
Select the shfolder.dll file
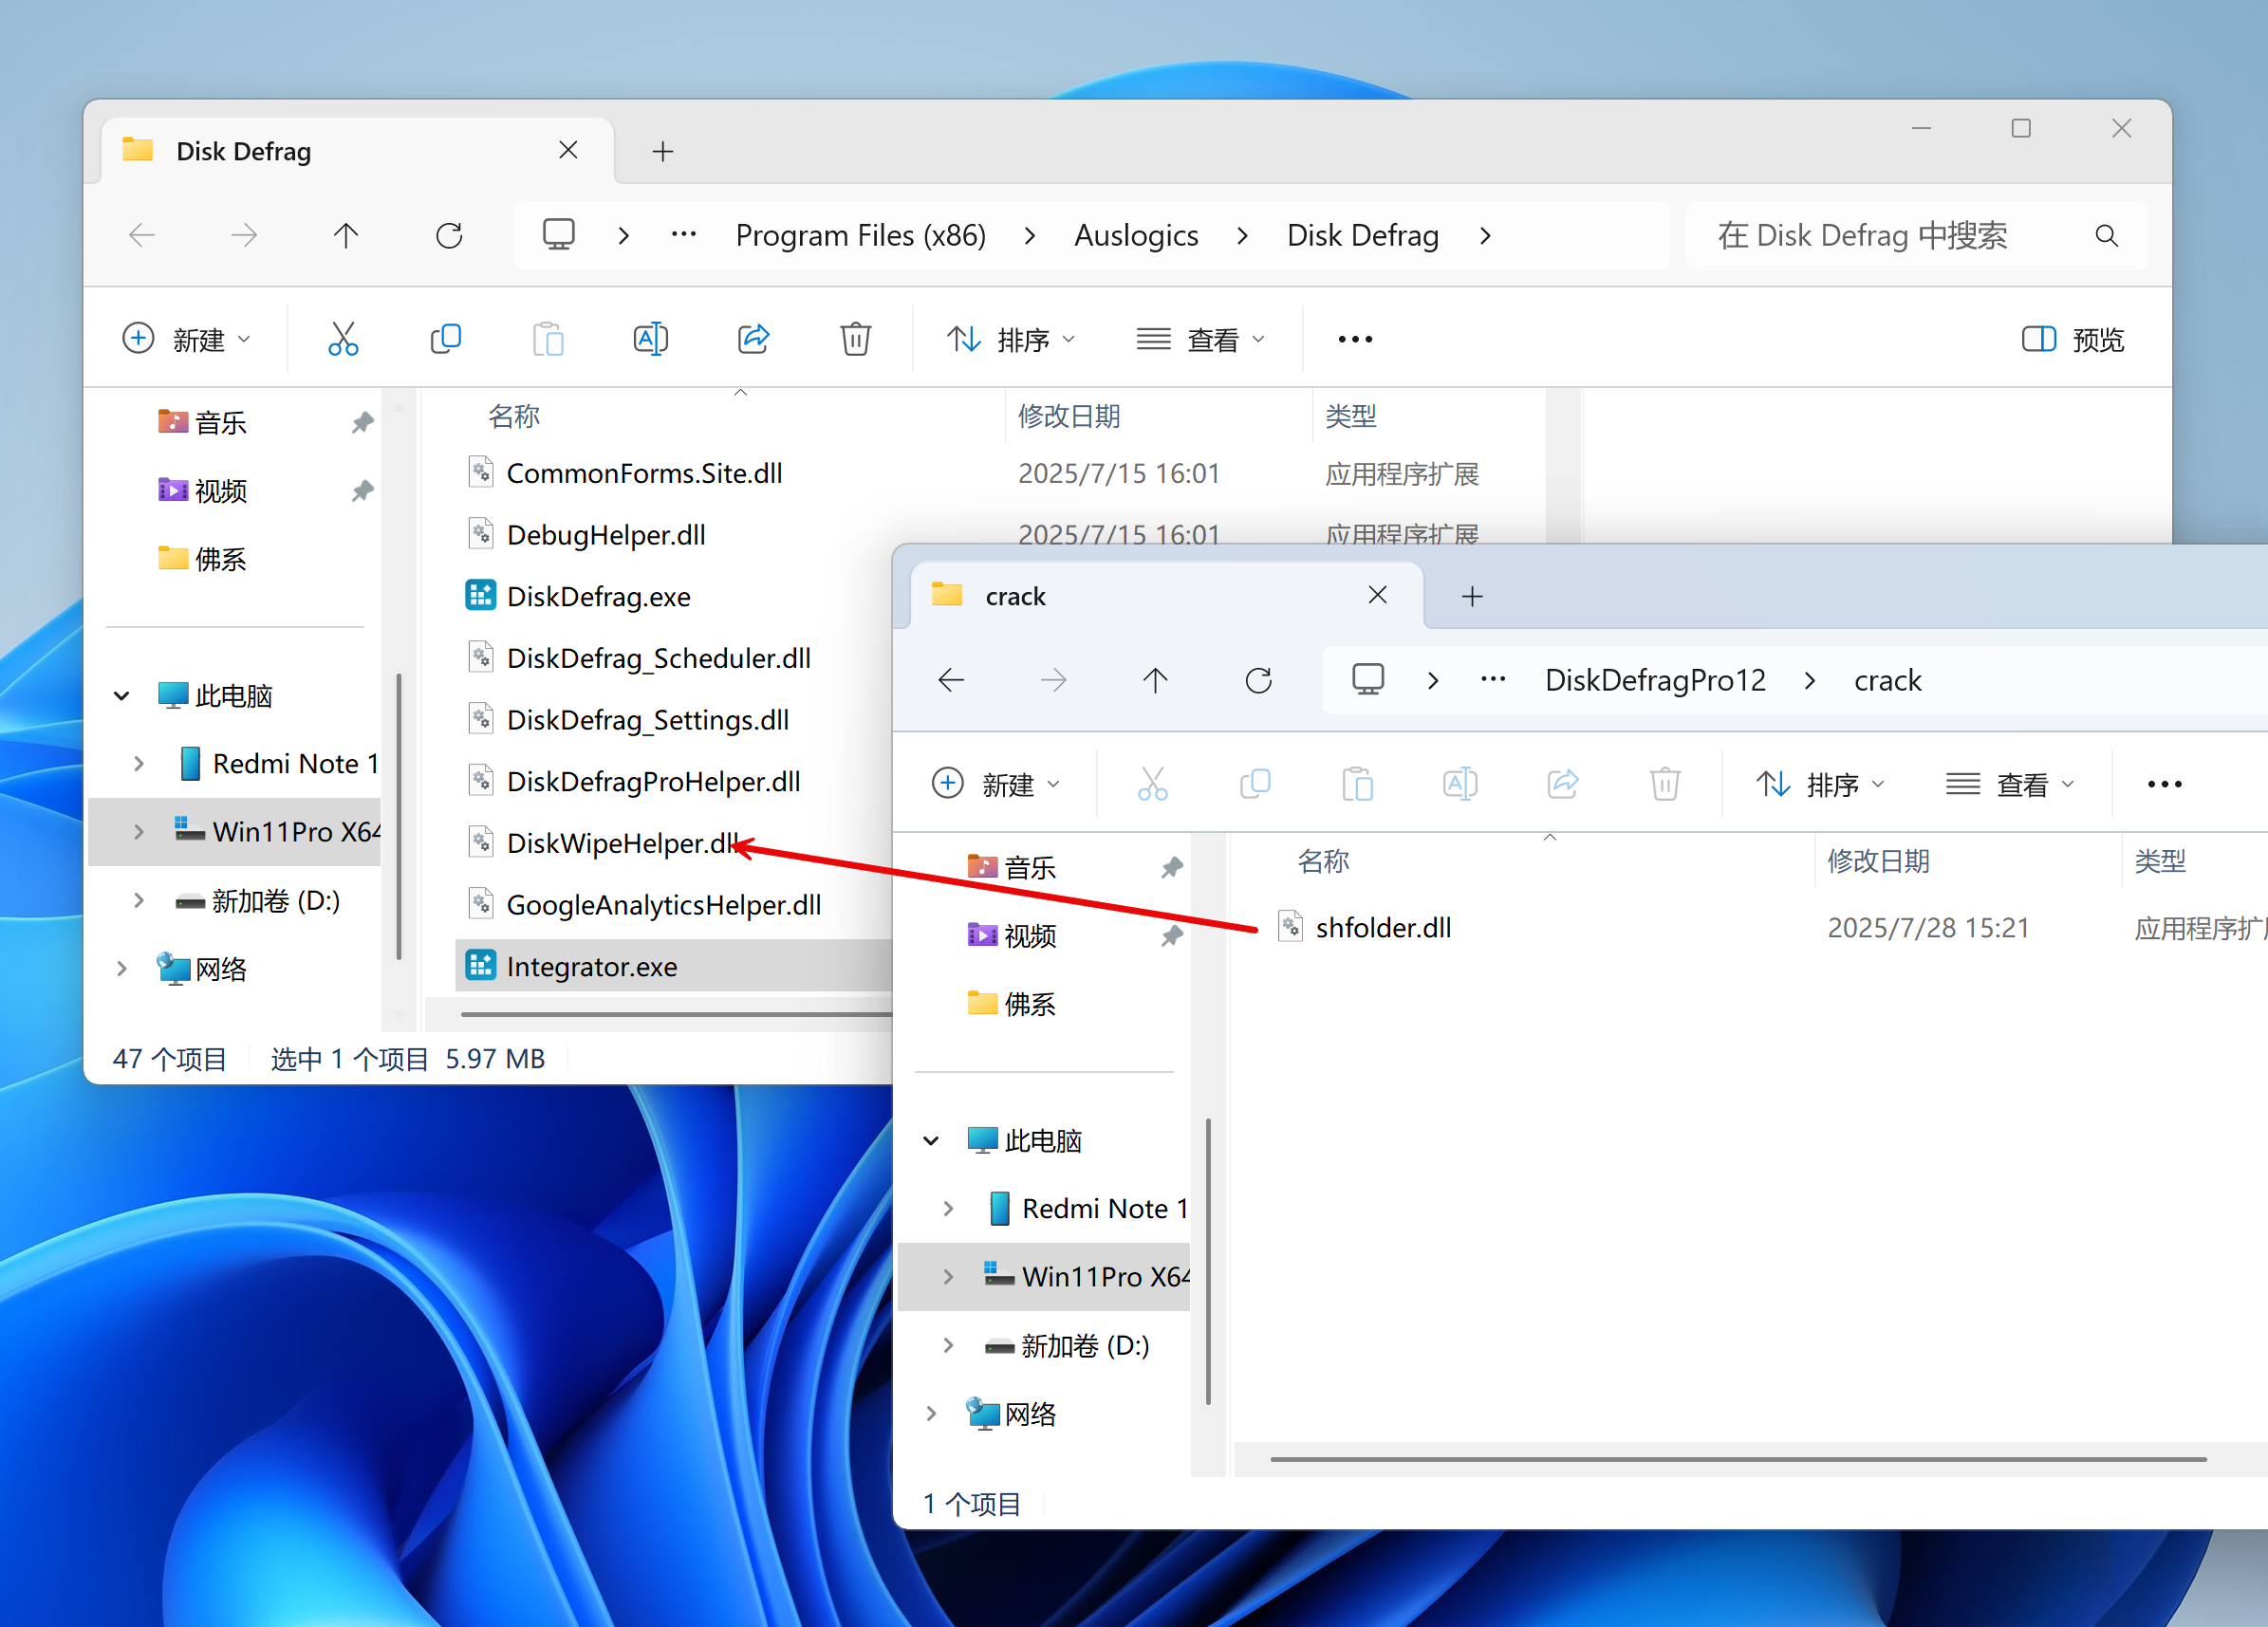(x=1383, y=928)
